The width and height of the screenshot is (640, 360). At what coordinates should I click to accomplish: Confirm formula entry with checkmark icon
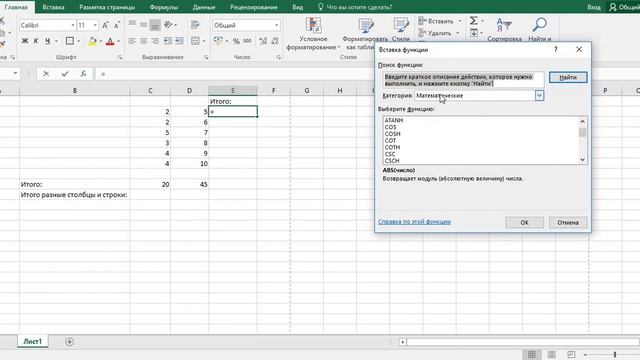click(64, 74)
